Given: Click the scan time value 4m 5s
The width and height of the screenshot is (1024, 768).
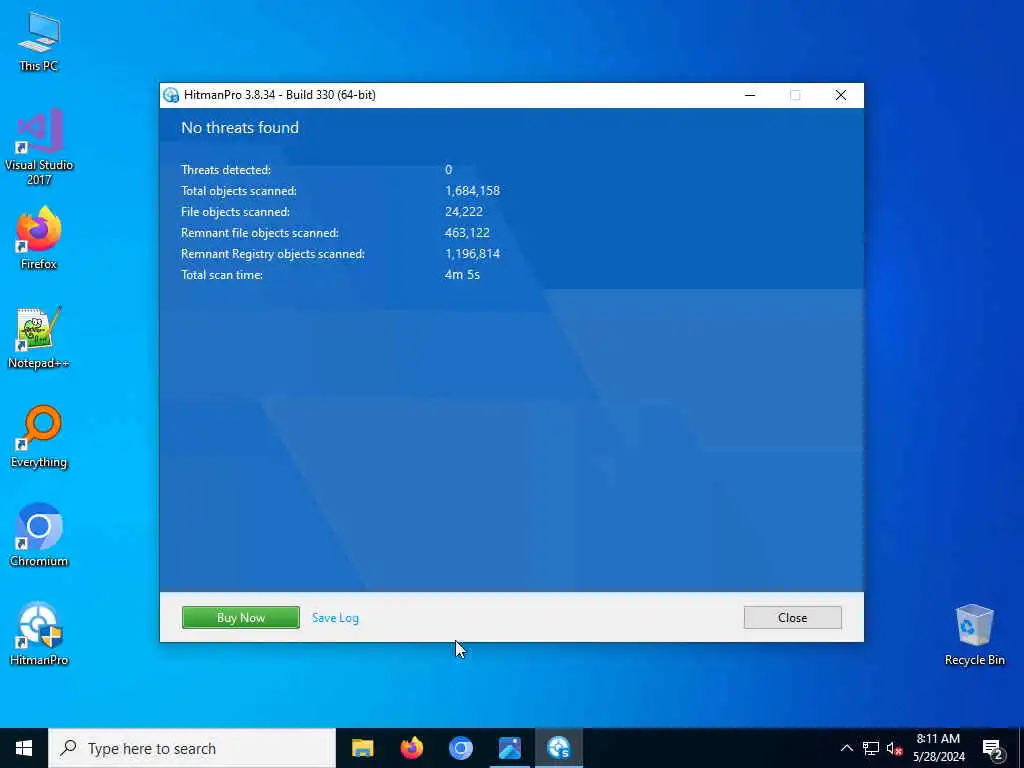Looking at the screenshot, I should [x=462, y=275].
